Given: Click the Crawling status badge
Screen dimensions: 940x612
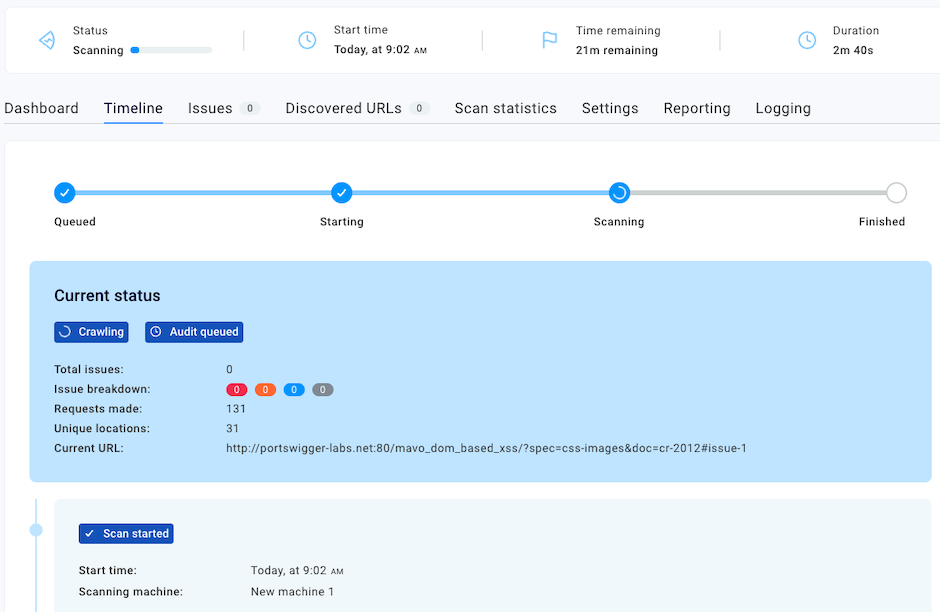Looking at the screenshot, I should pyautogui.click(x=91, y=332).
